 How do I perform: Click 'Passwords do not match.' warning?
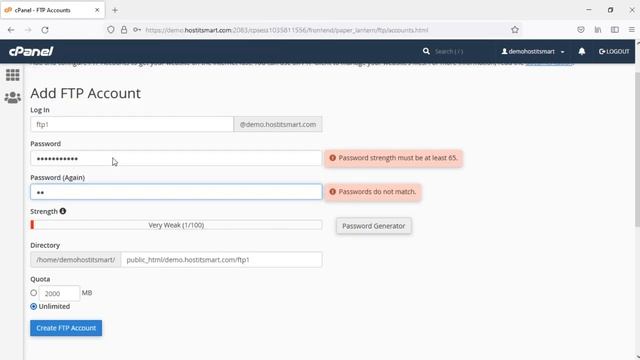[x=373, y=192]
